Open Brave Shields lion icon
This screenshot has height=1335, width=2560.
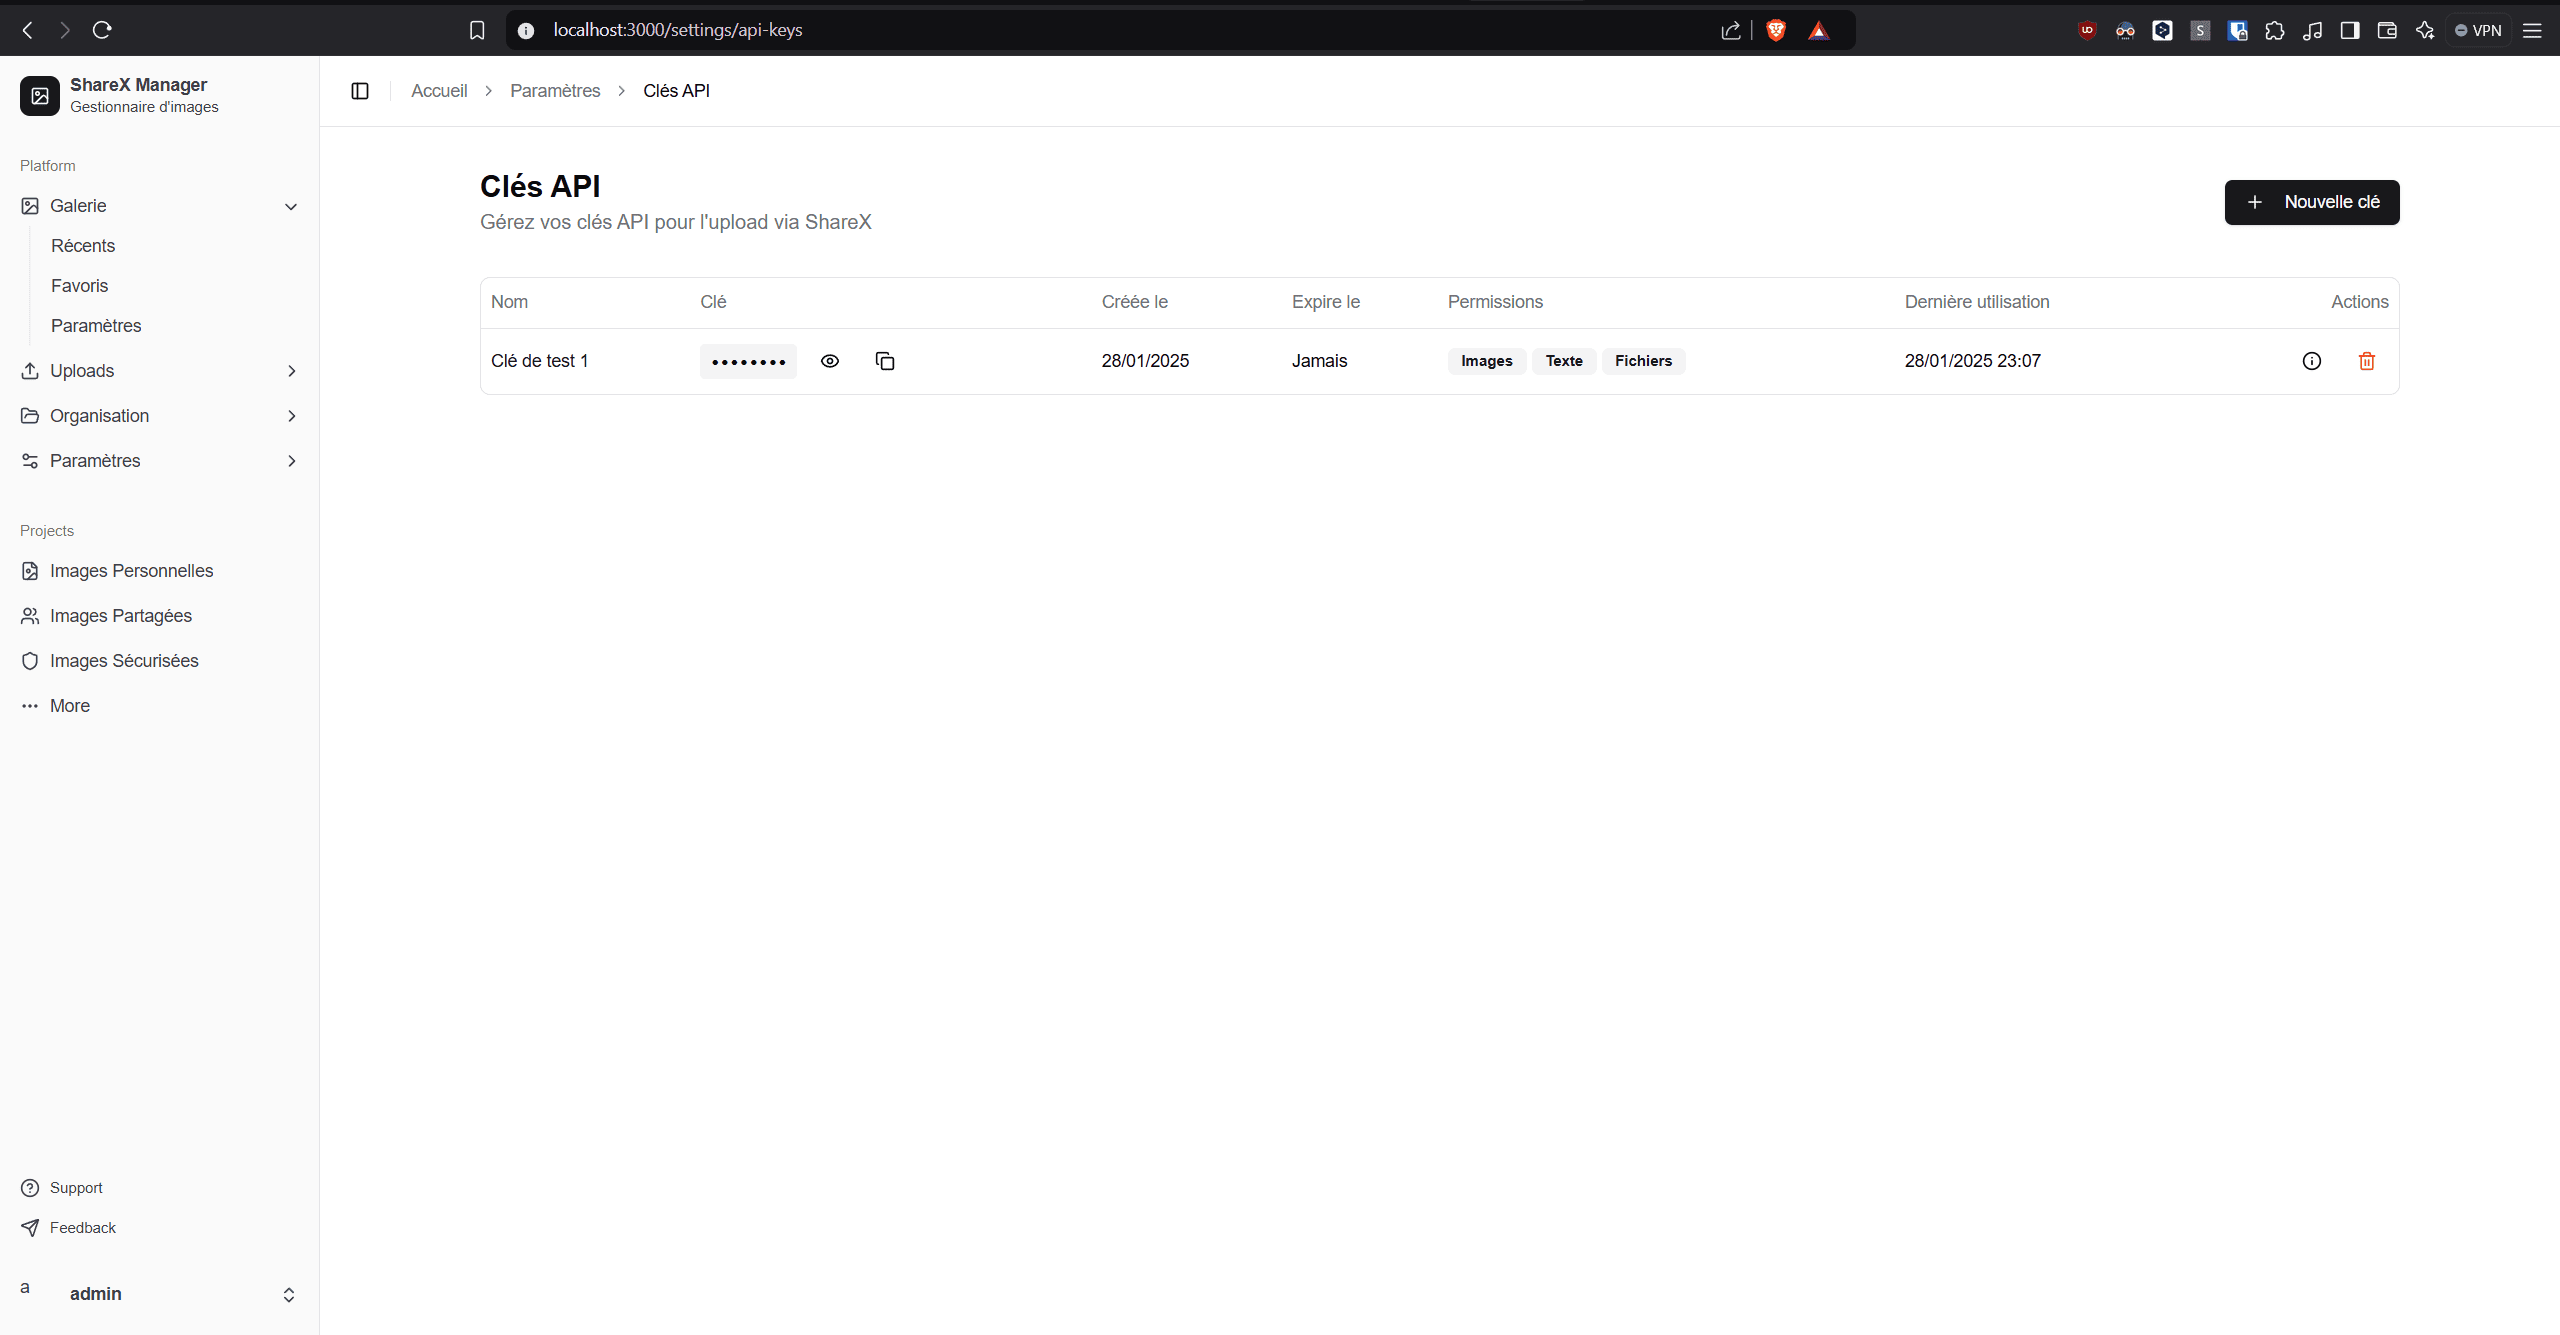point(1776,30)
